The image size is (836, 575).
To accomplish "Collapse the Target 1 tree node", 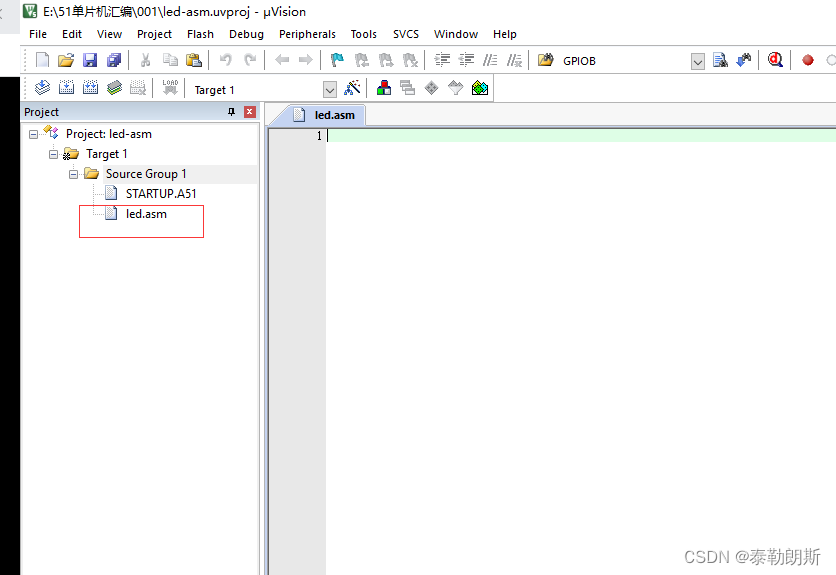I will [53, 154].
